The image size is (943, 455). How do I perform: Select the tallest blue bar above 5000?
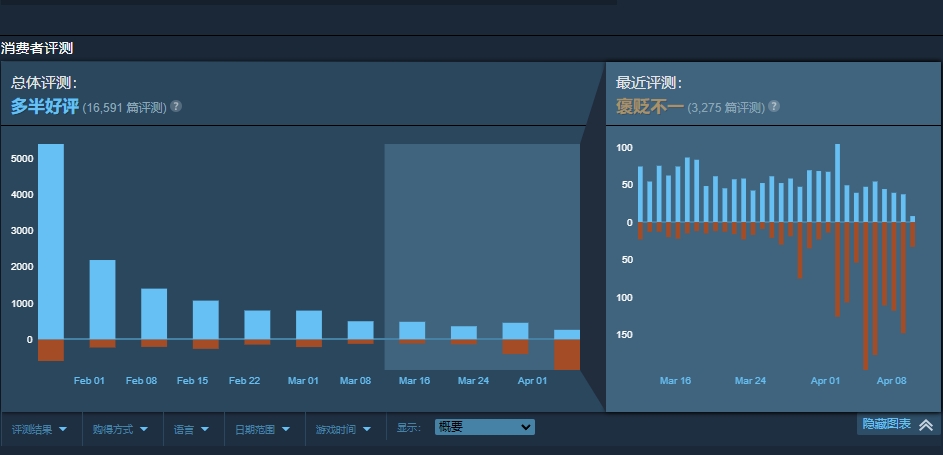51,242
